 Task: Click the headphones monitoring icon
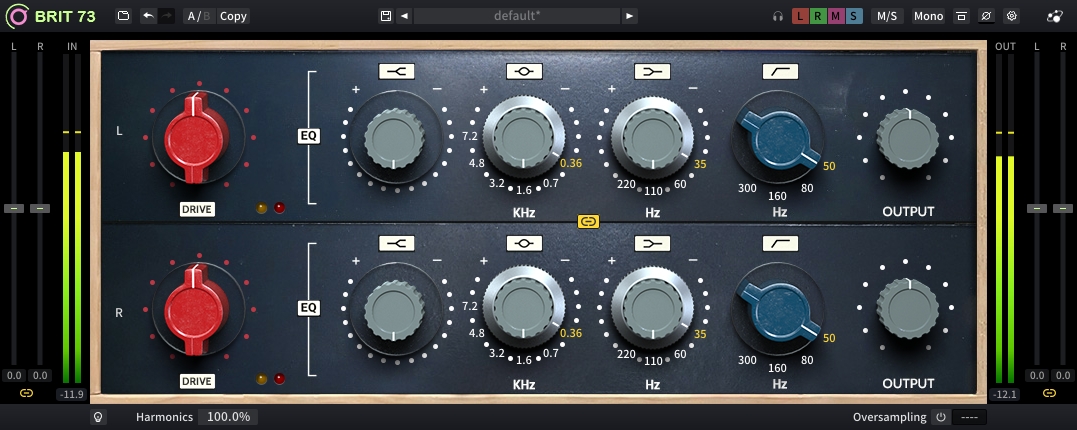778,16
